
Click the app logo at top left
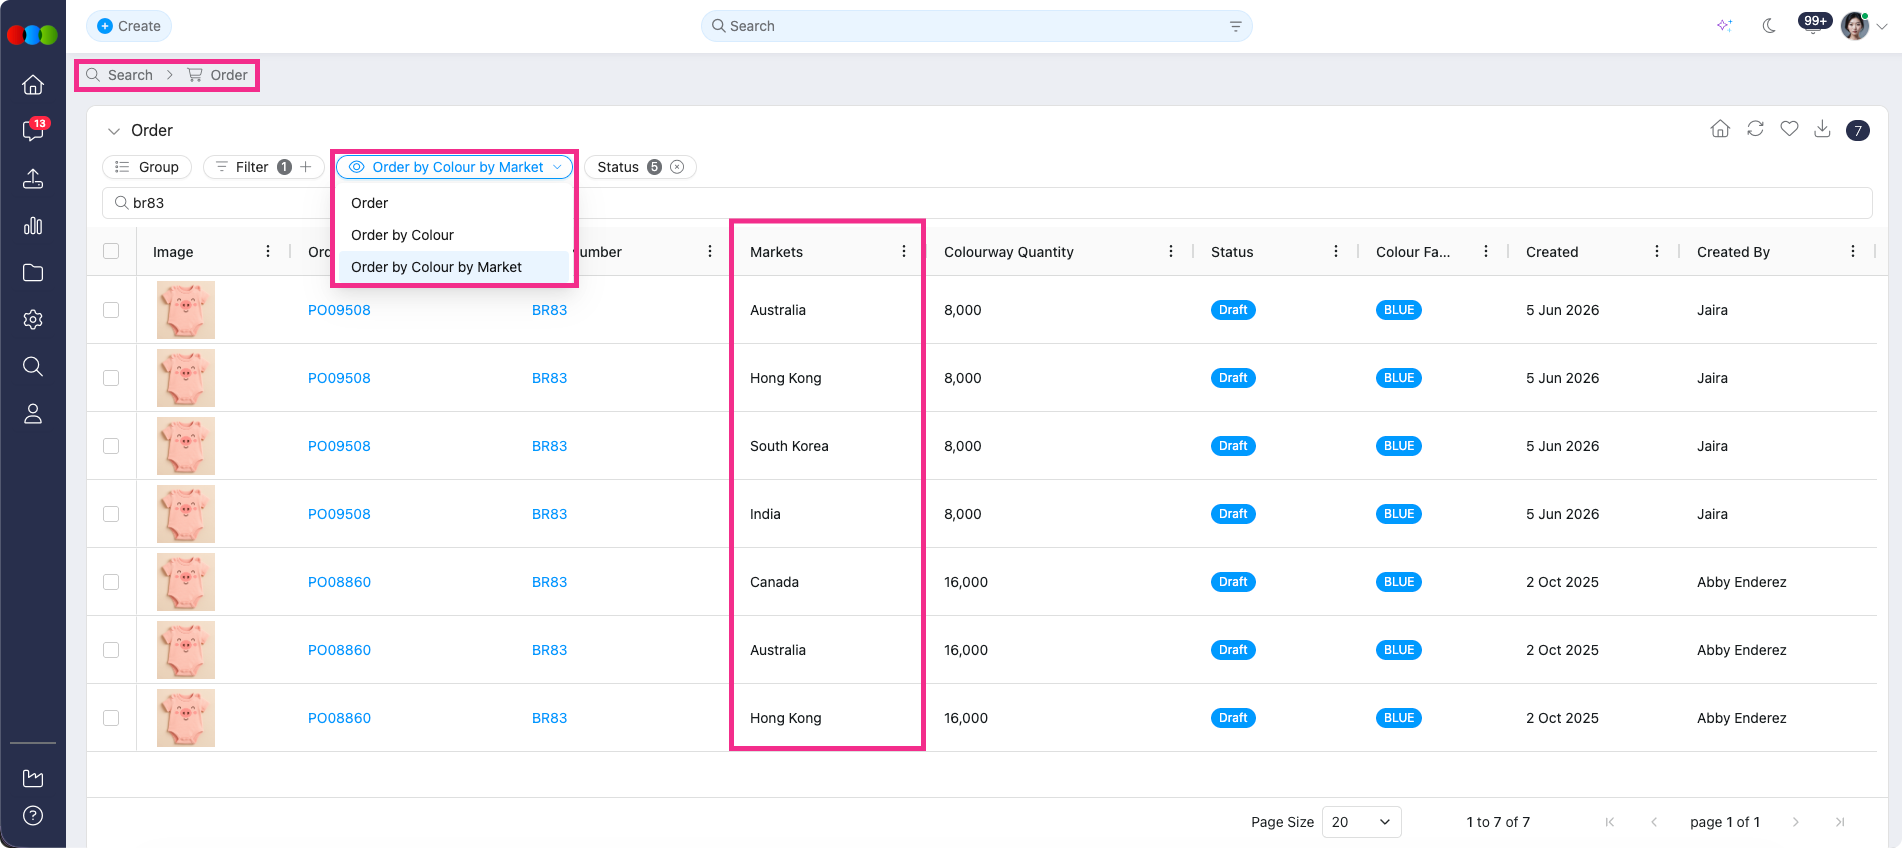coord(33,35)
